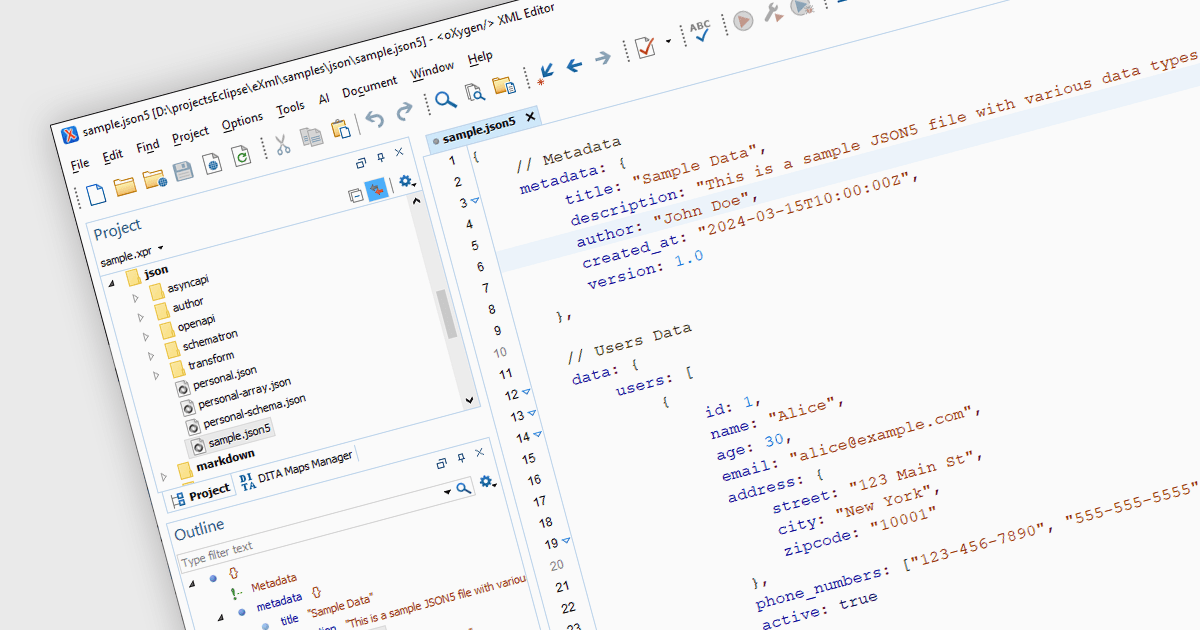Open the Help menu
This screenshot has width=1200, height=630.
481,58
